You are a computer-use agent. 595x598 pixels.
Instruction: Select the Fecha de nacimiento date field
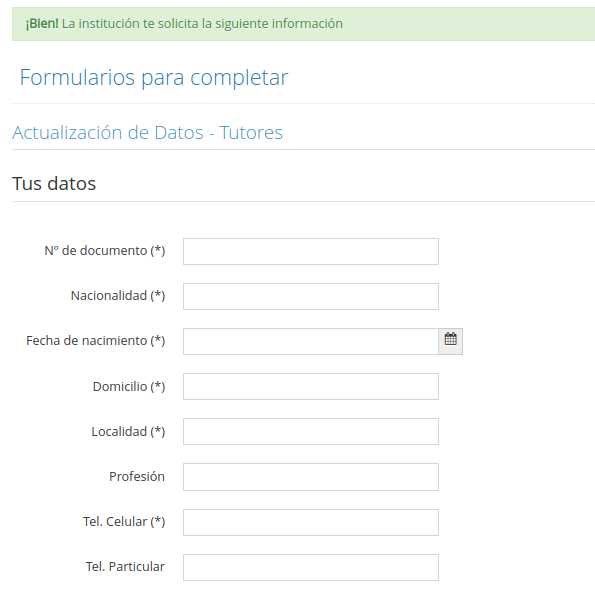point(311,341)
